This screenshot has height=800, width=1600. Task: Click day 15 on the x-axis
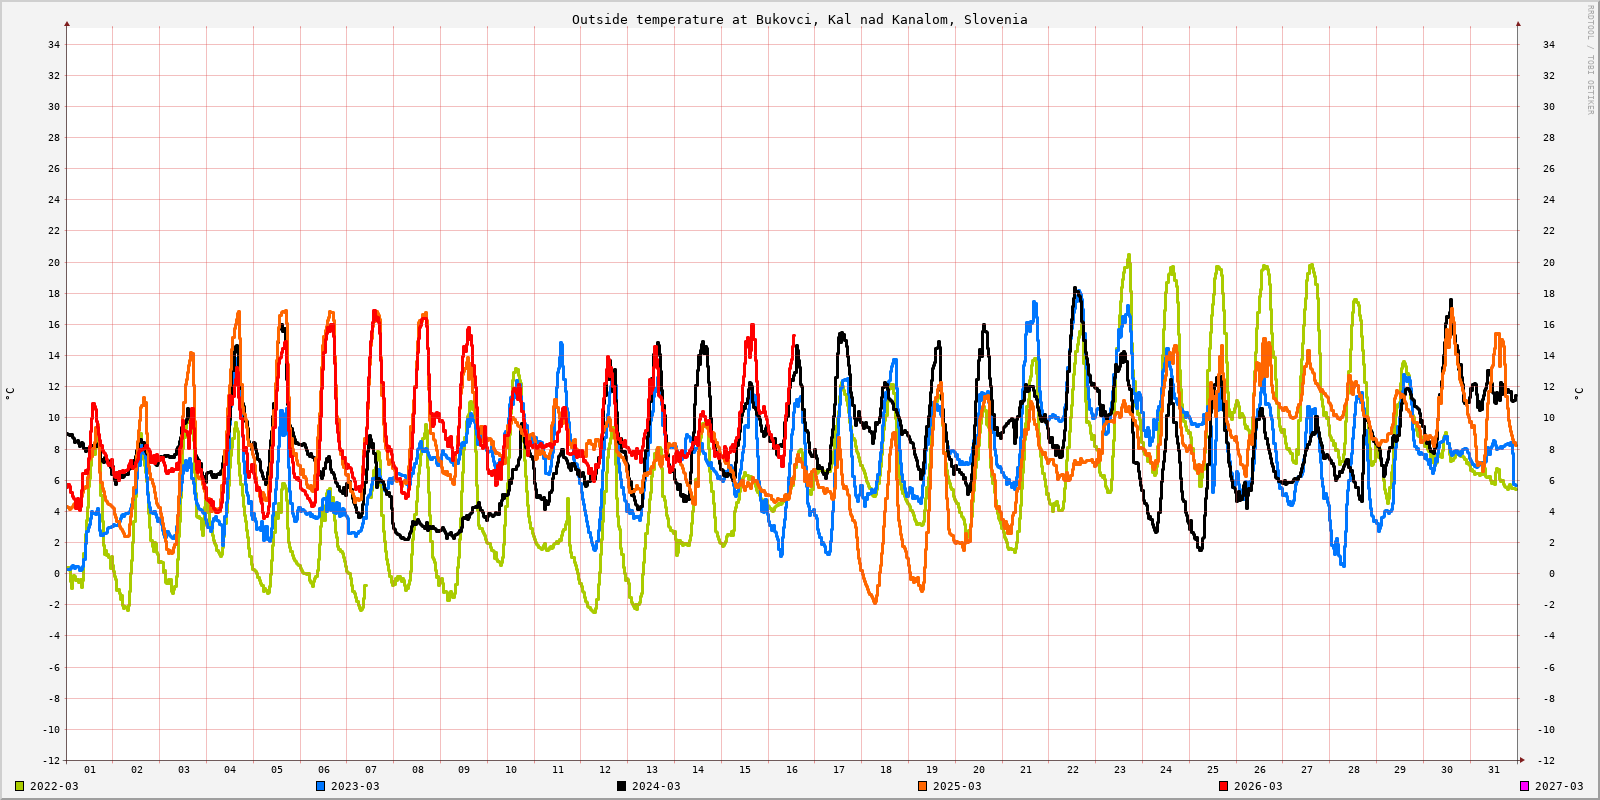[745, 770]
